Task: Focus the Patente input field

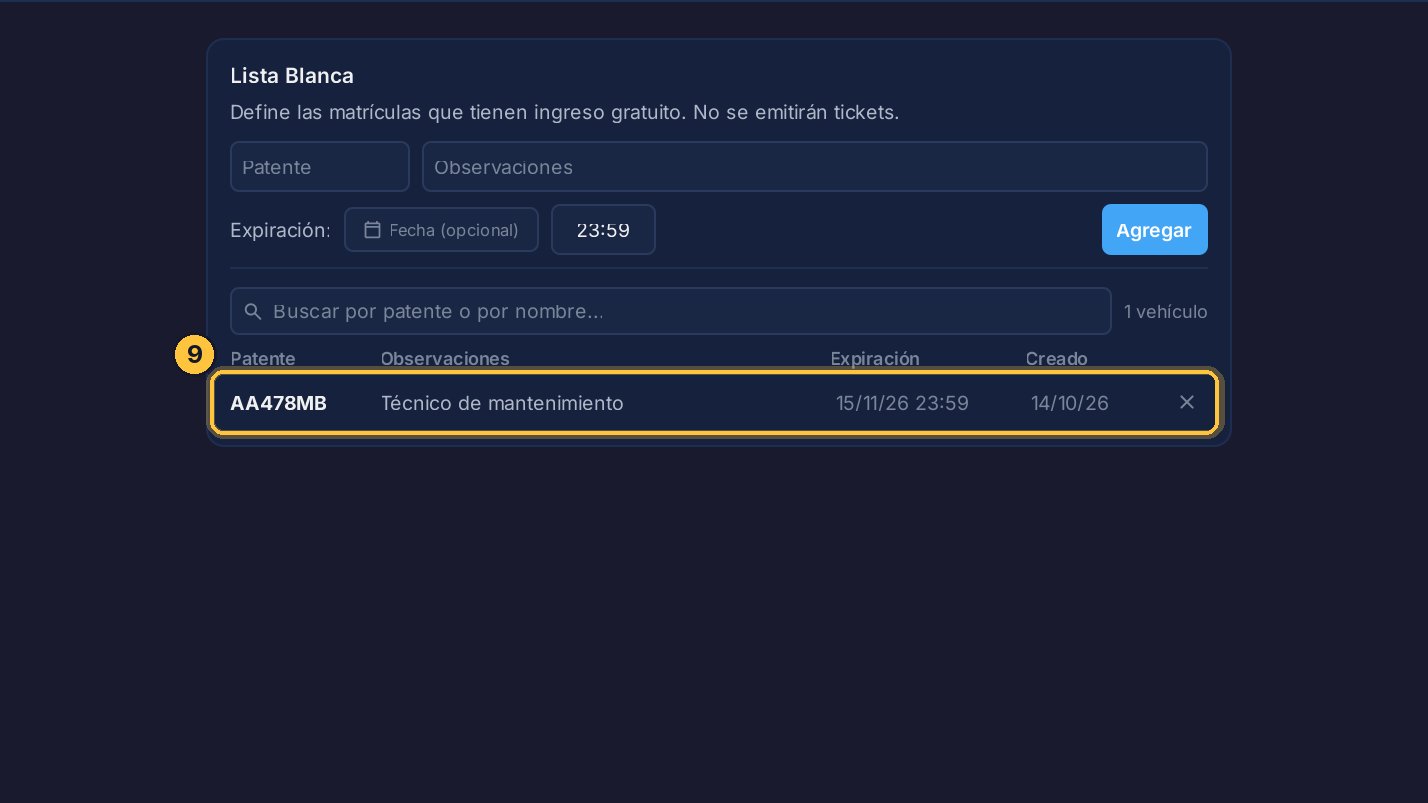Action: [320, 167]
